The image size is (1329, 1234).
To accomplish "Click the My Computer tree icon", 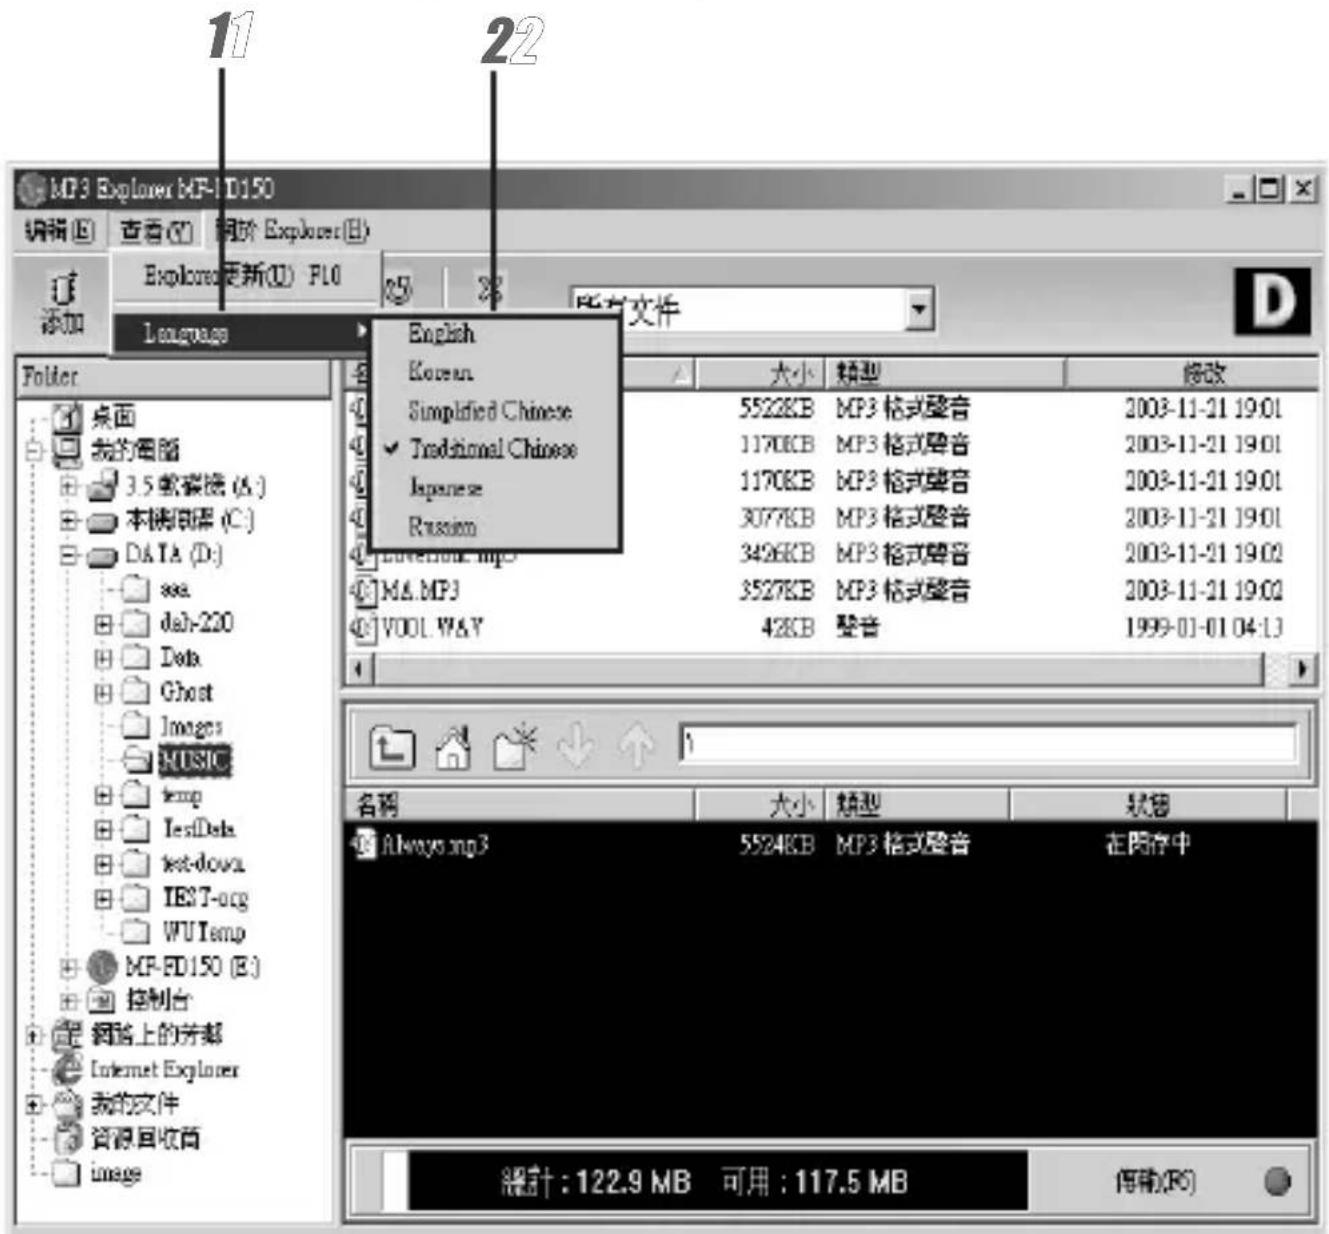I will pyautogui.click(x=68, y=450).
